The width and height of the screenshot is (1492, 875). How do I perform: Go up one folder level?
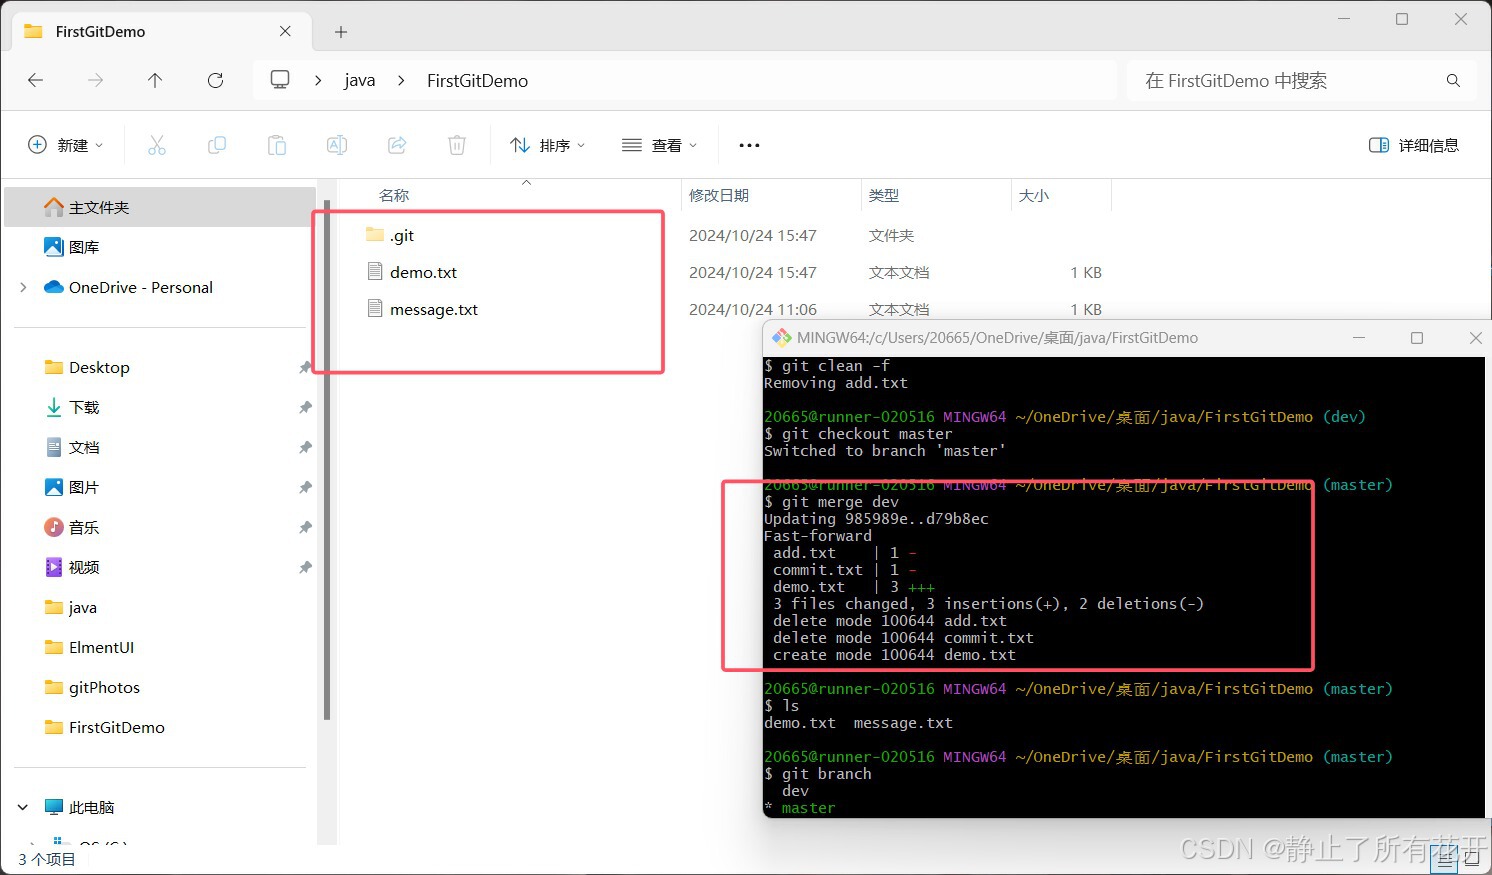point(155,80)
